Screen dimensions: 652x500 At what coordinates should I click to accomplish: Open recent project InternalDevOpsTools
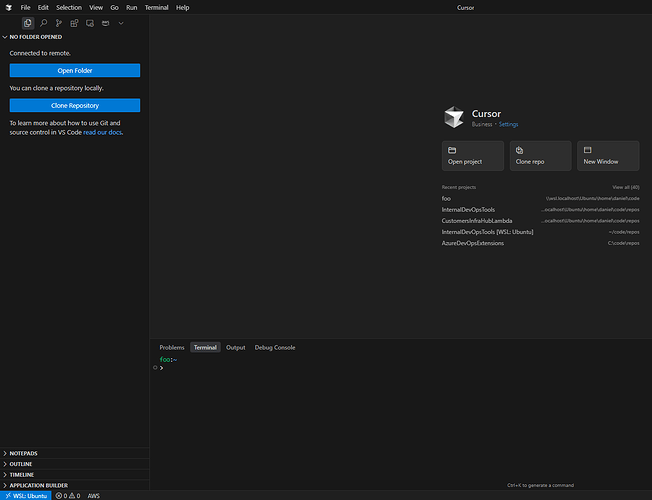coord(541,210)
